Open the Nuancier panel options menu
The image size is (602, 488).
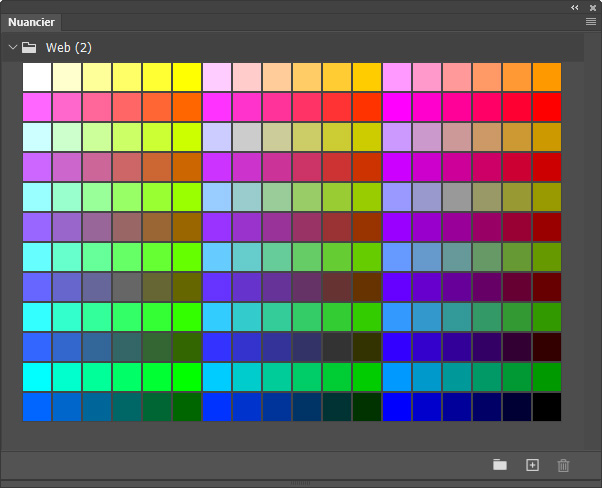pyautogui.click(x=591, y=22)
